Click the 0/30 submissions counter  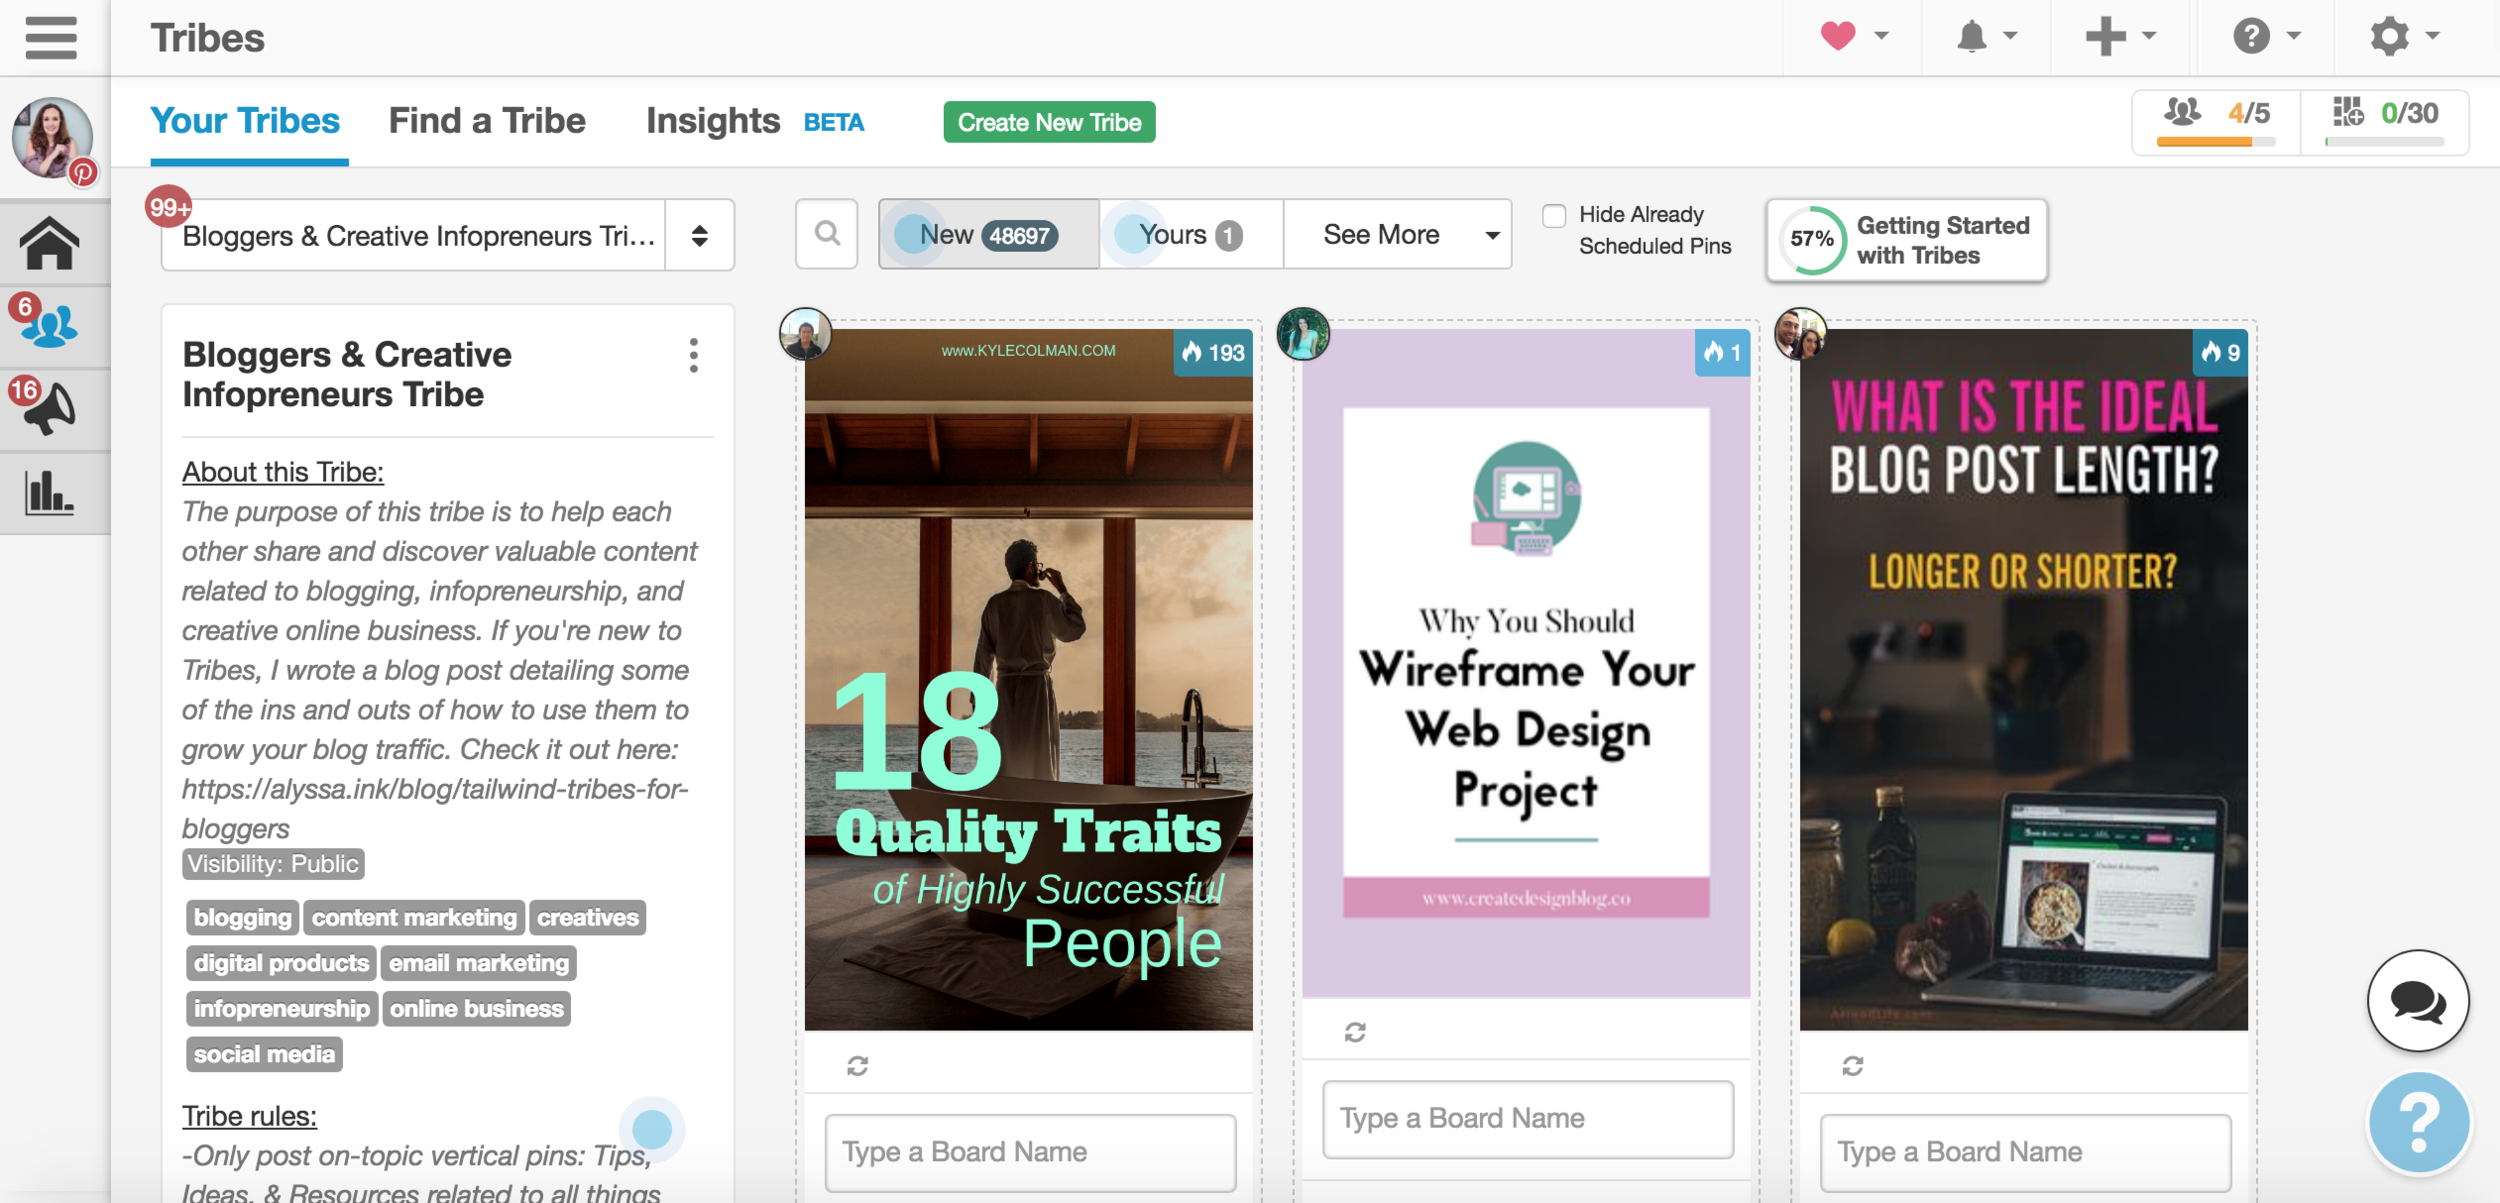2385,122
